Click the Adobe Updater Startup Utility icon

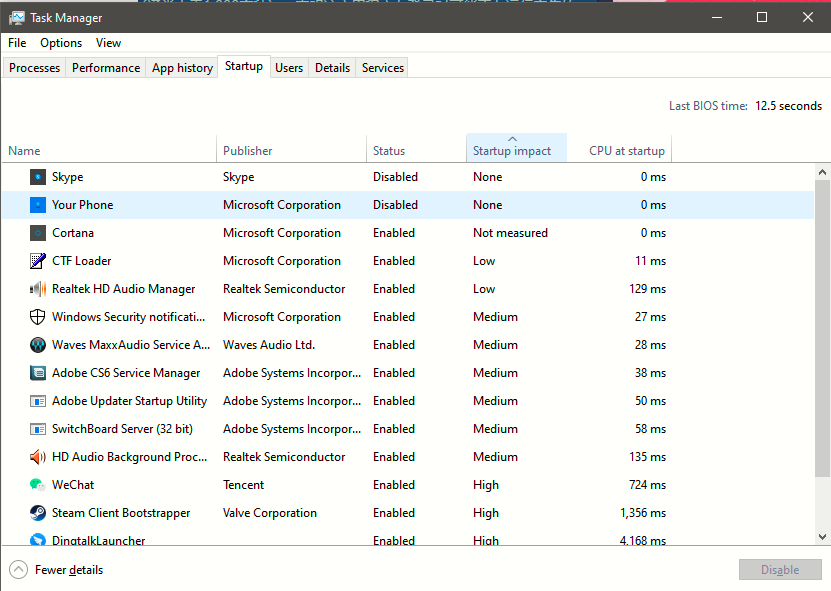pos(38,401)
